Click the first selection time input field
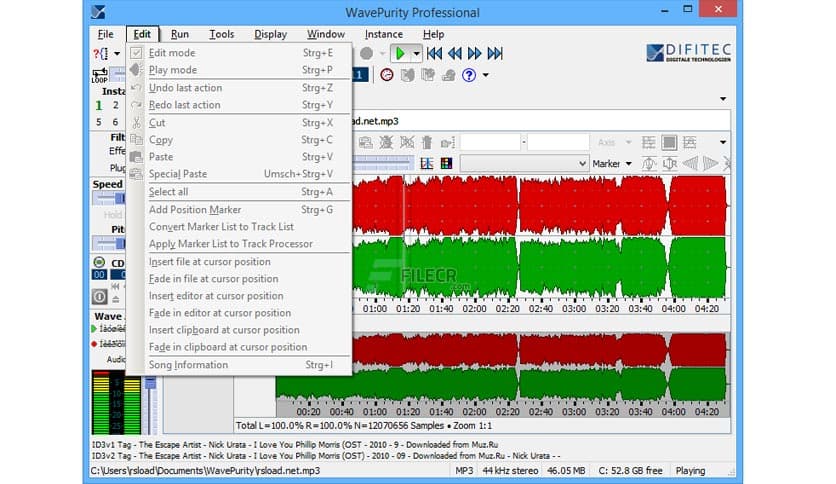836x484 pixels. (x=490, y=142)
